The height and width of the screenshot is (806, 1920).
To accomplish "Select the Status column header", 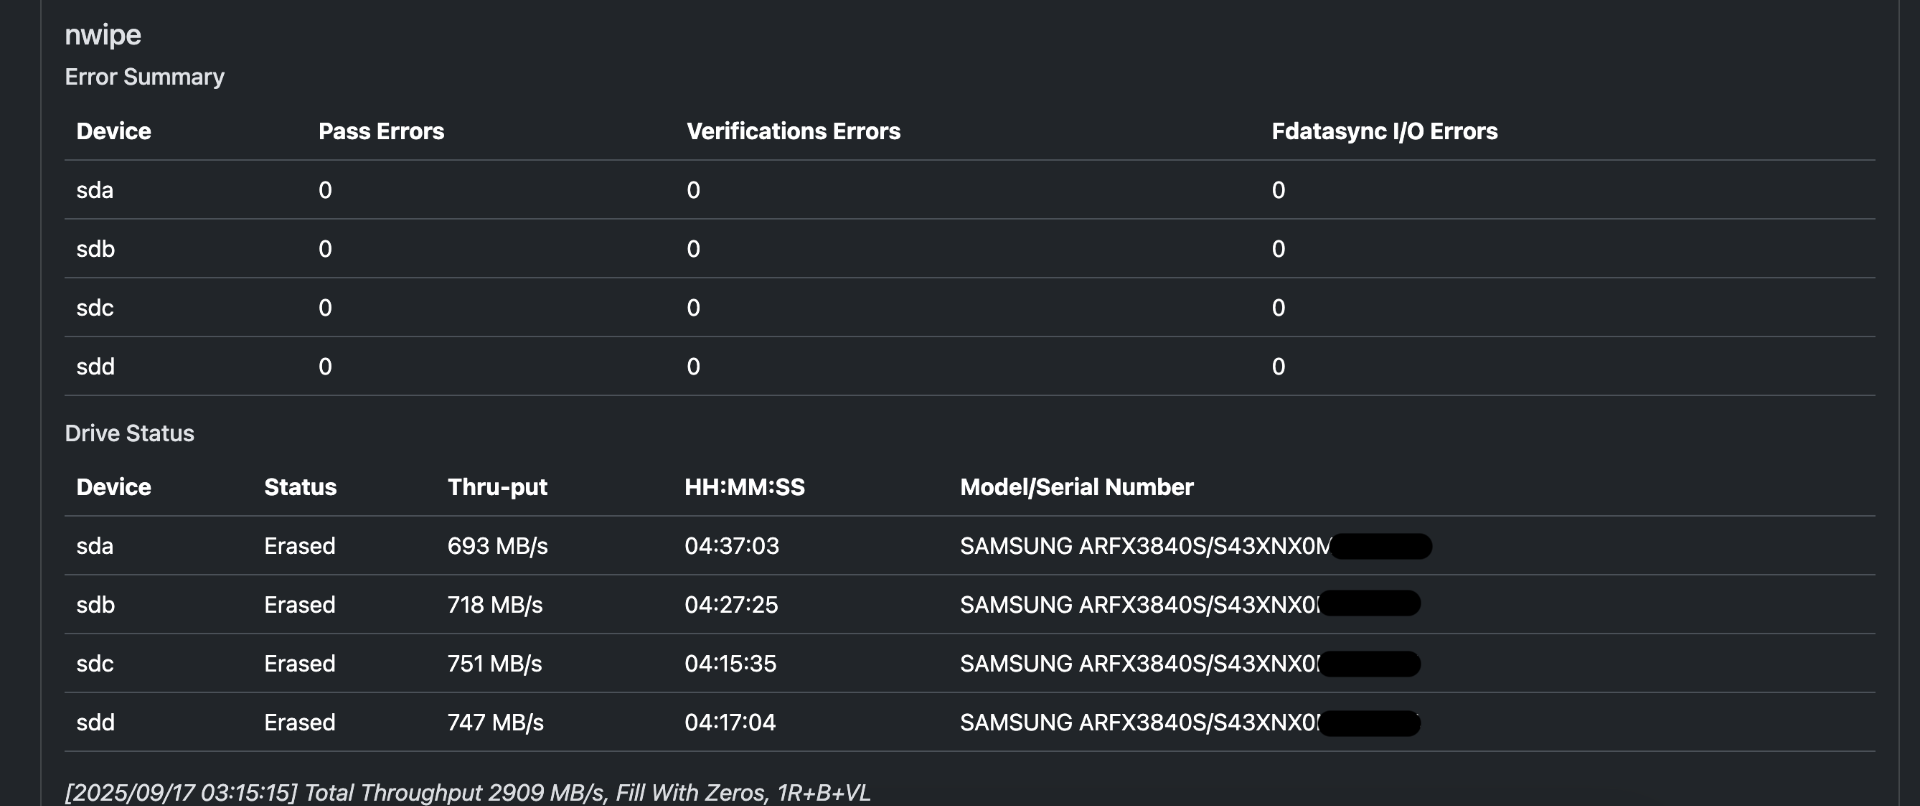I will pos(300,487).
